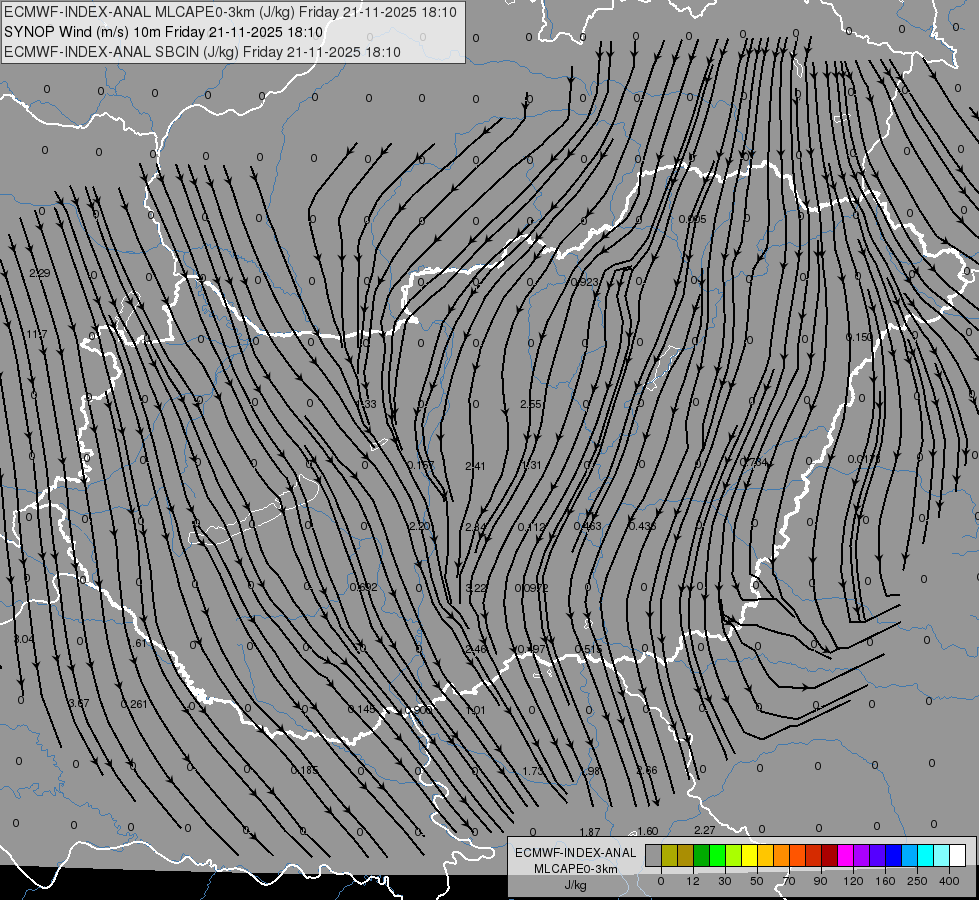Click the bright yellow legend swatch

coord(750,855)
